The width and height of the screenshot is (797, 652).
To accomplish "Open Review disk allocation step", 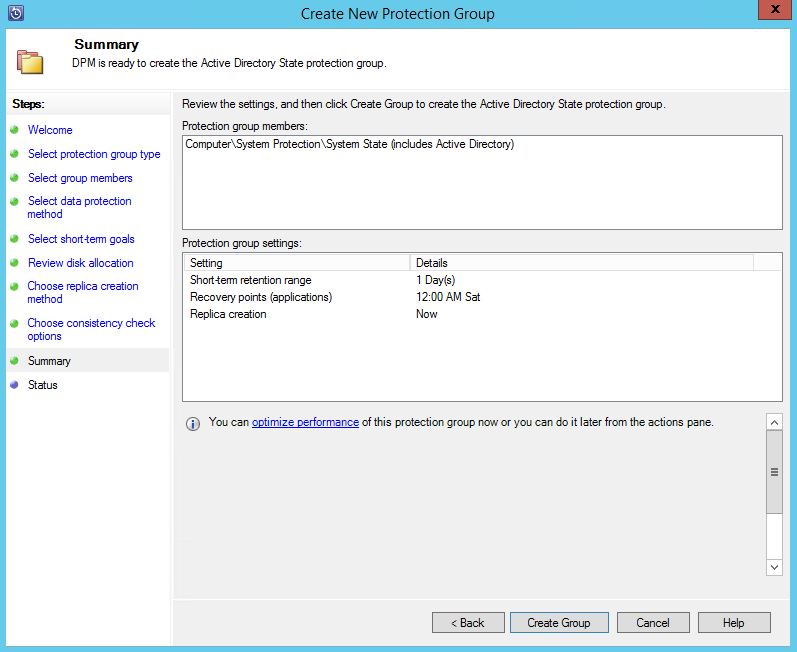I will point(81,263).
